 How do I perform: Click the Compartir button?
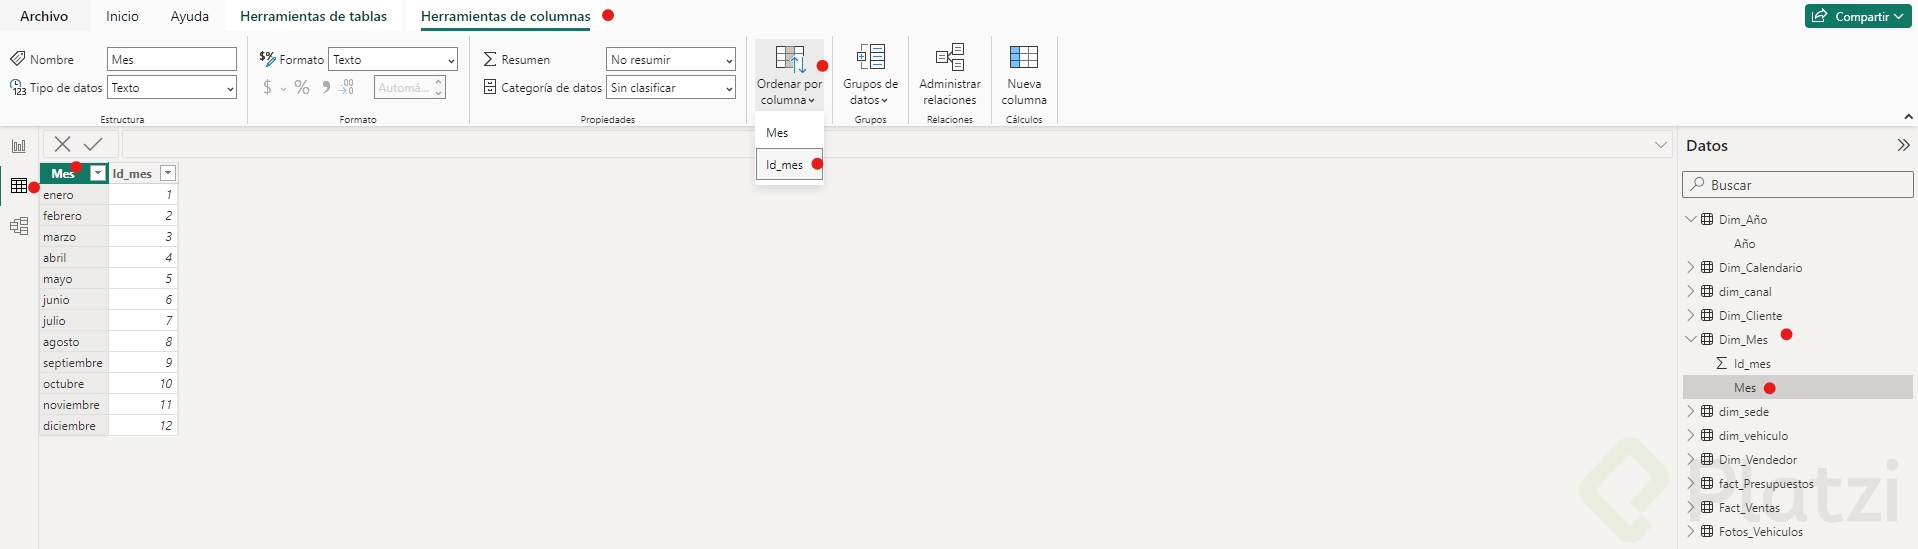pyautogui.click(x=1858, y=16)
